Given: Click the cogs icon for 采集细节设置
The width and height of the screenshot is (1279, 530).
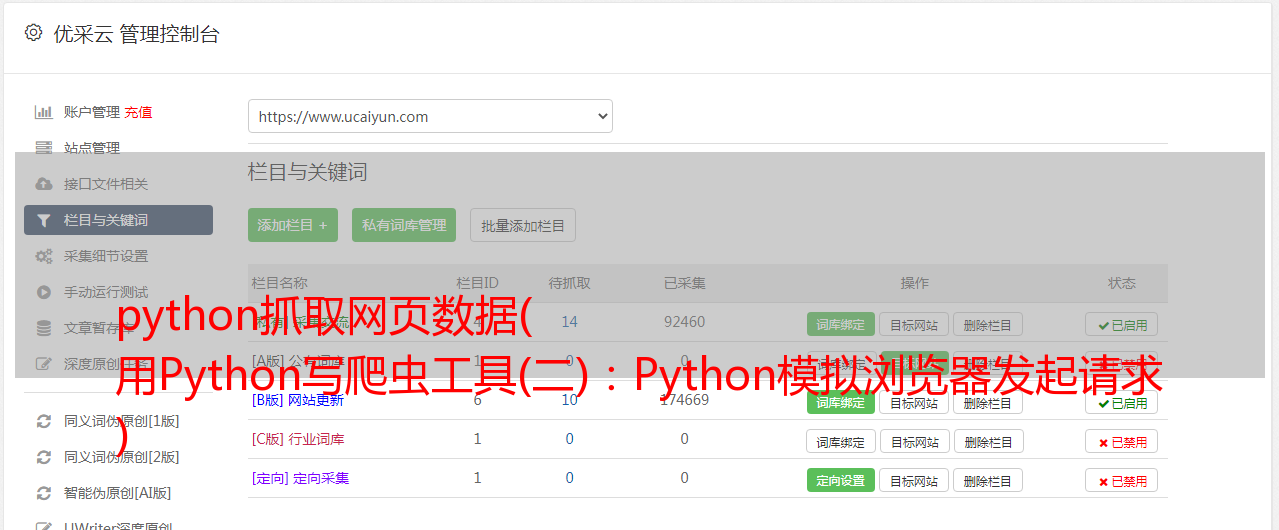Looking at the screenshot, I should pos(43,256).
